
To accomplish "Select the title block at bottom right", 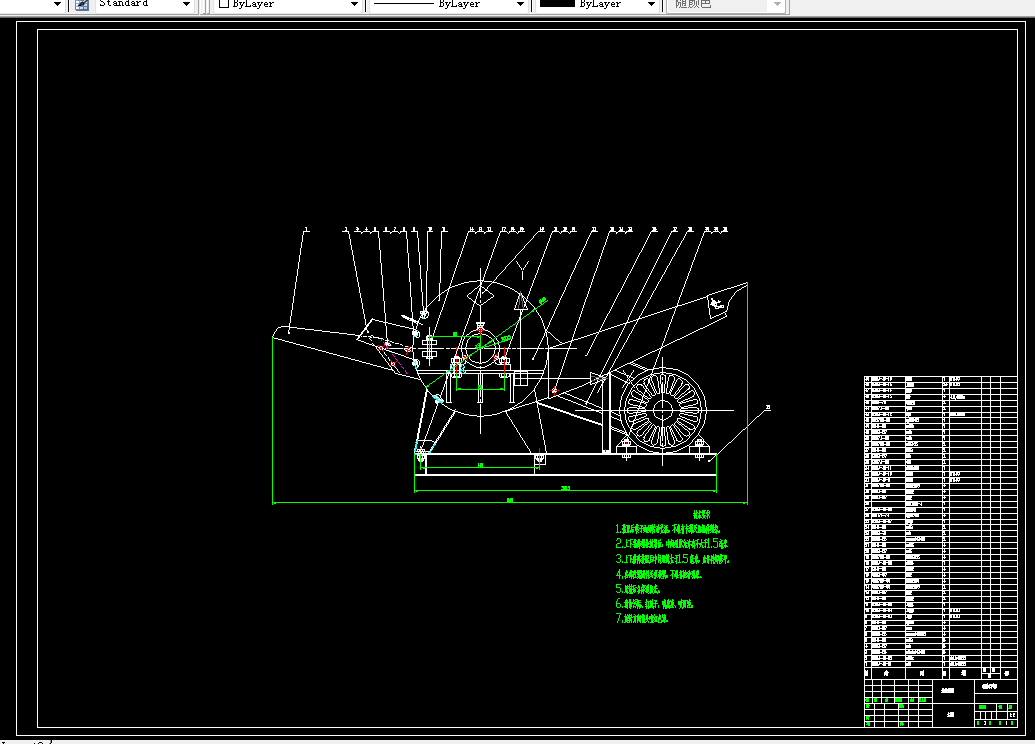I will (941, 703).
